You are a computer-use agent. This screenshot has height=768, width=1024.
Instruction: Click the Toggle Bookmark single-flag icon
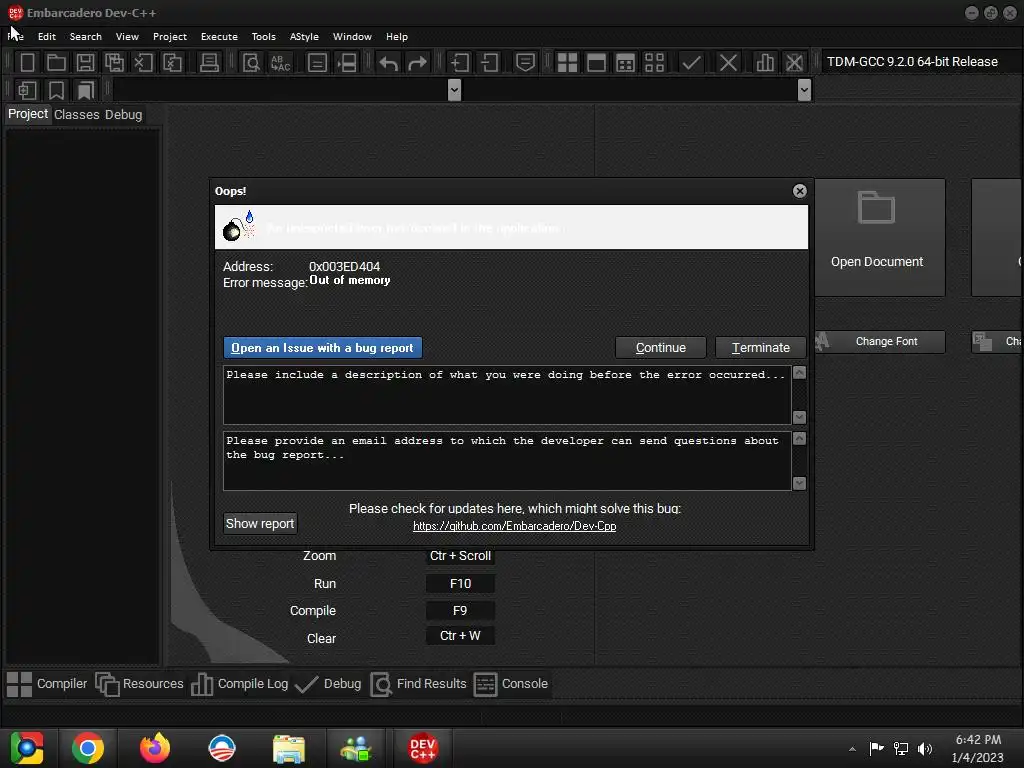click(x=57, y=90)
